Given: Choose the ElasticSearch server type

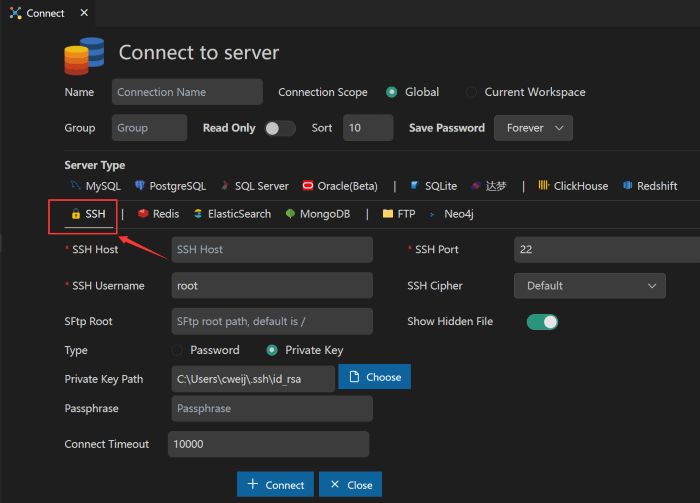Looking at the screenshot, I should coord(199,214).
